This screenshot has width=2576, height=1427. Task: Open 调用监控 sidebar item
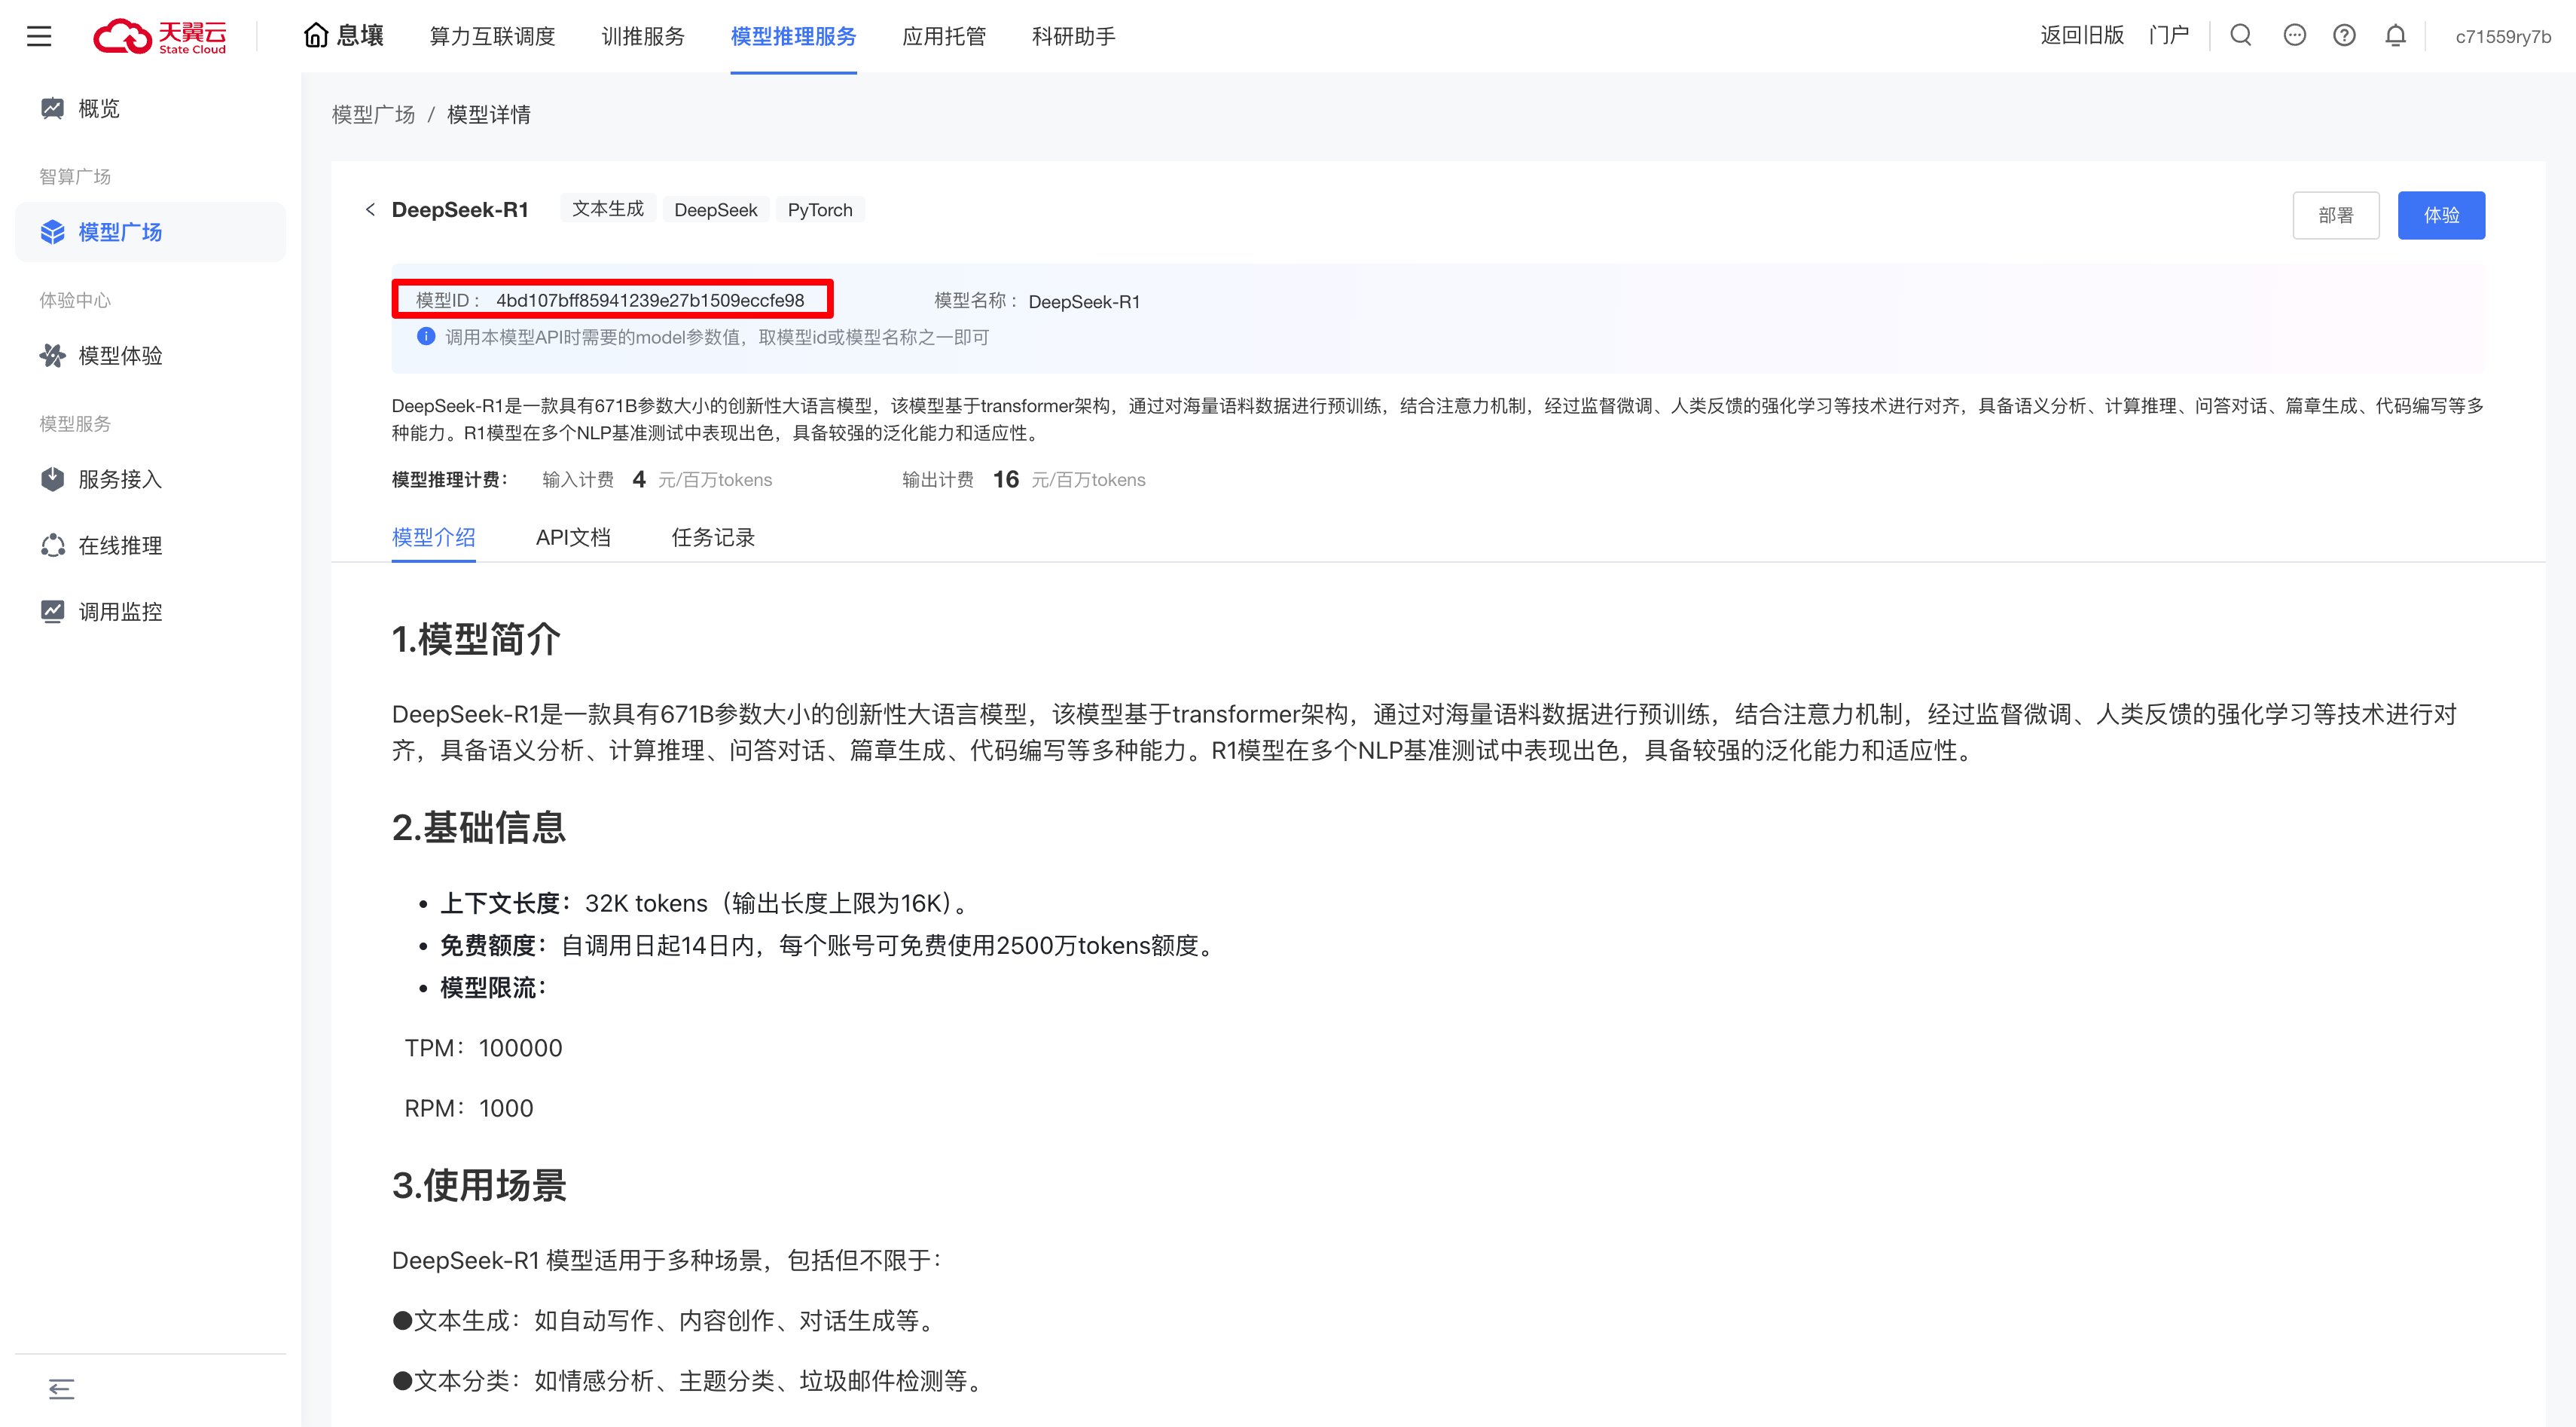coord(120,611)
